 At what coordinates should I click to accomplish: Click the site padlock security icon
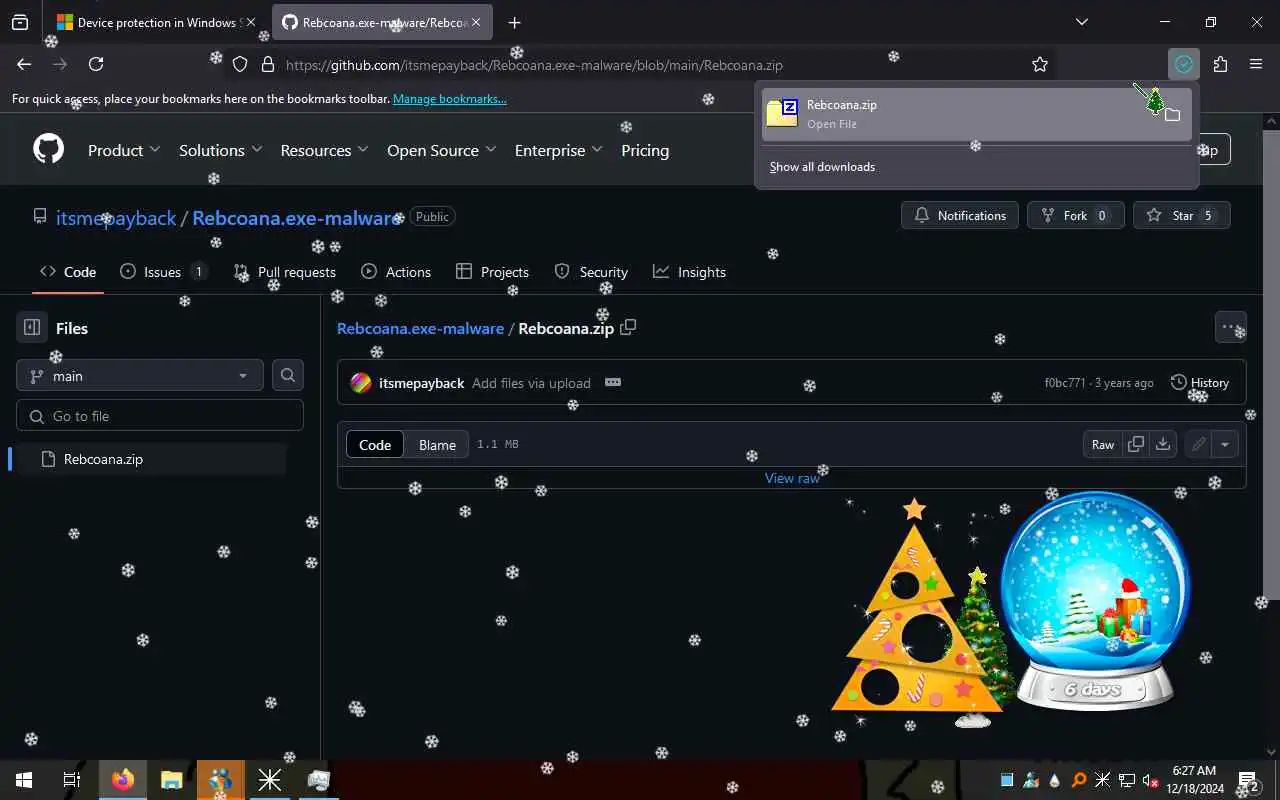click(x=267, y=64)
